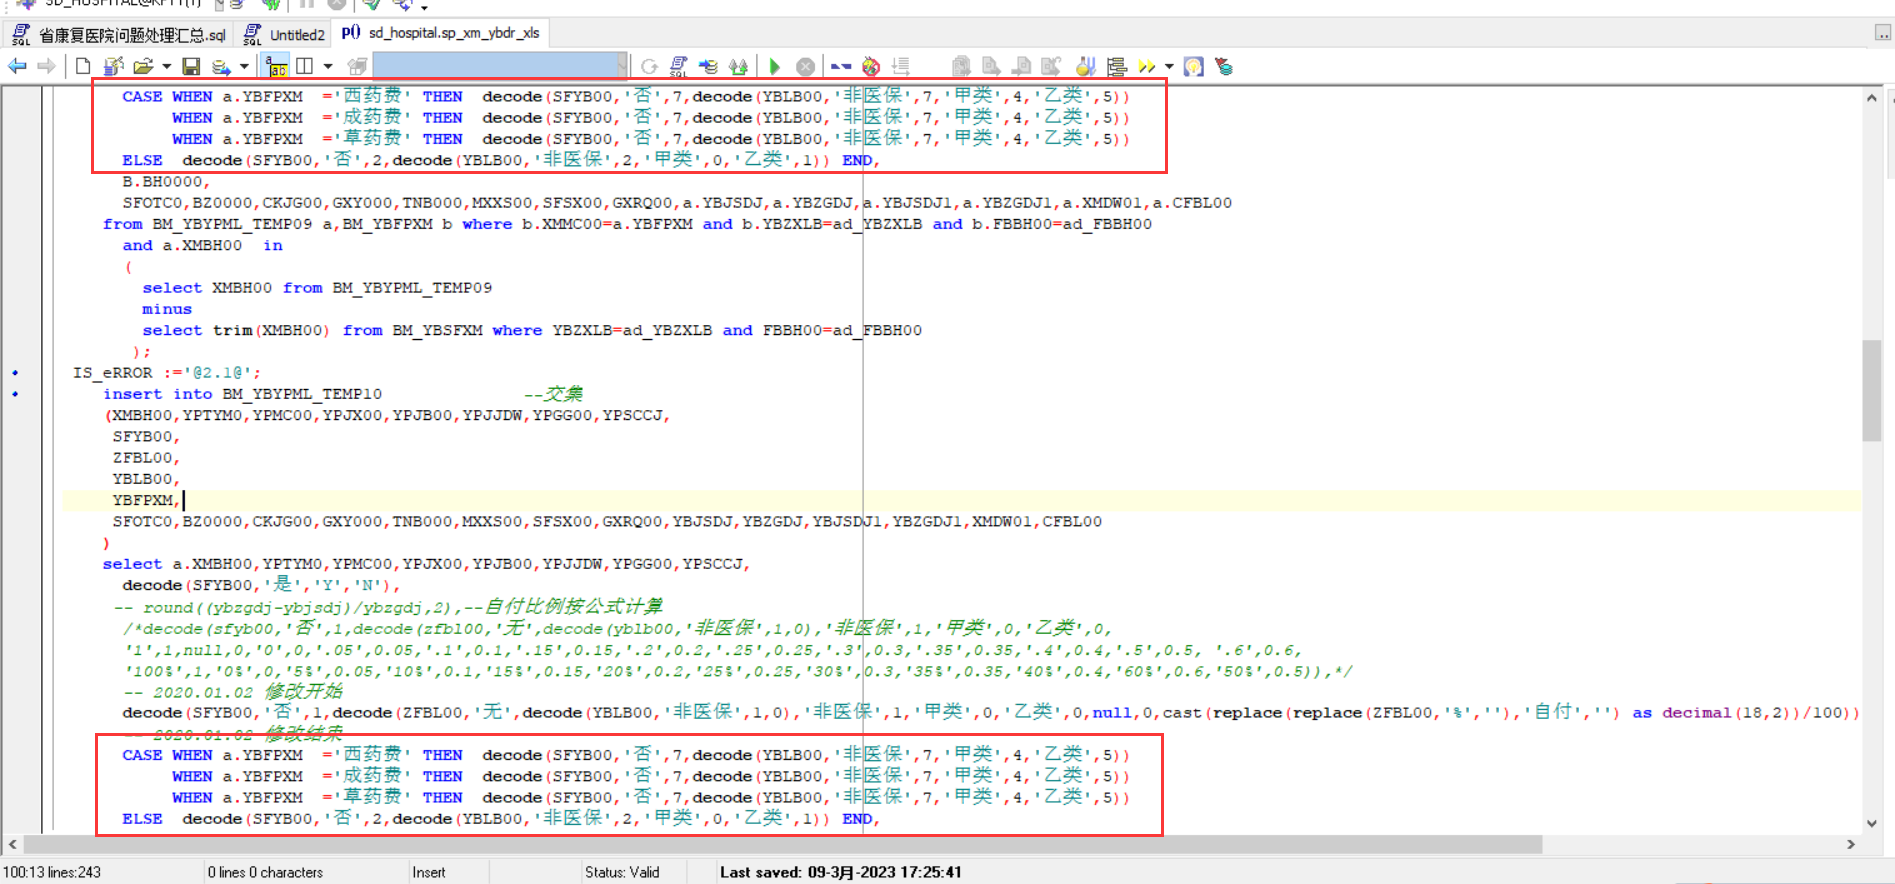The height and width of the screenshot is (884, 1895).
Task: Click the 'minus' keyword in the subquery
Action: (167, 309)
